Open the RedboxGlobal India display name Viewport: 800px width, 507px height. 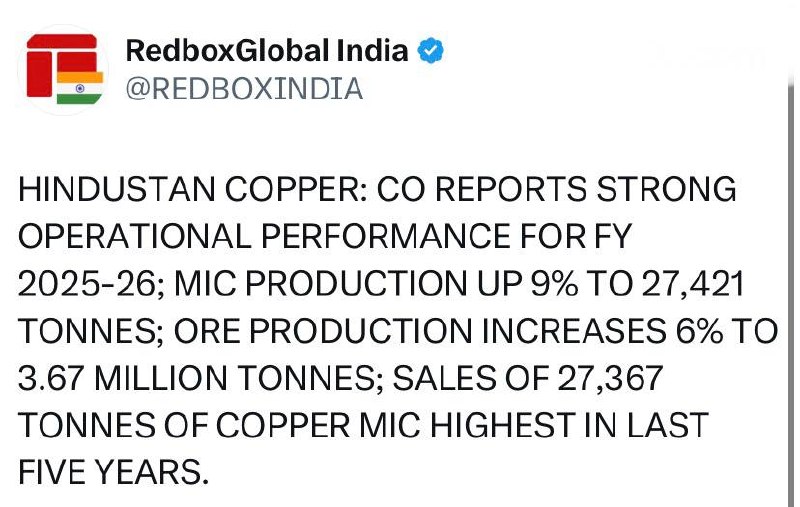point(267,51)
